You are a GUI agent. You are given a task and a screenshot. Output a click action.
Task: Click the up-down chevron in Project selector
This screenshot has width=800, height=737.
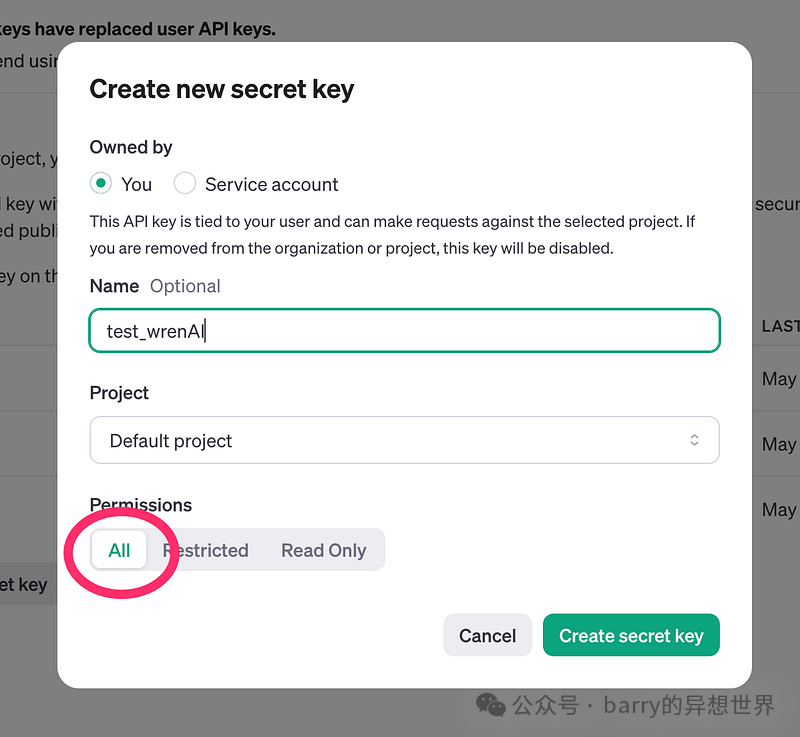[694, 440]
